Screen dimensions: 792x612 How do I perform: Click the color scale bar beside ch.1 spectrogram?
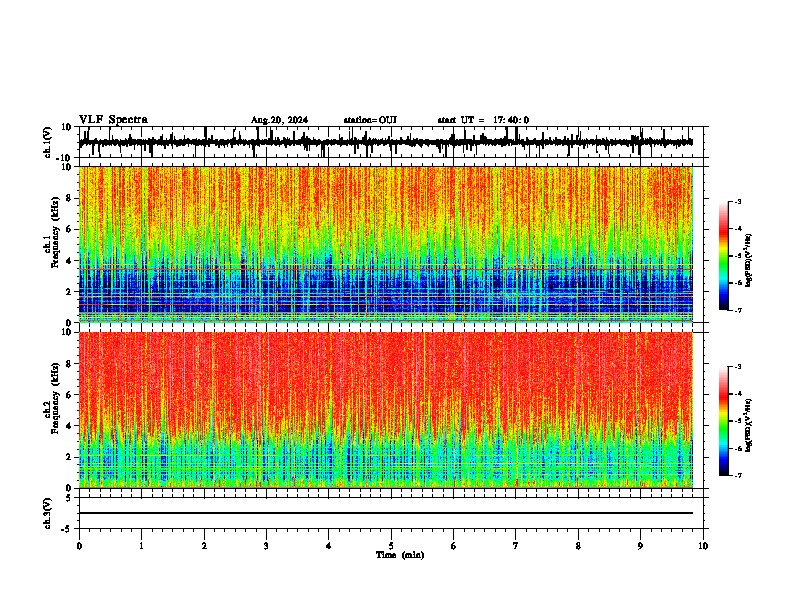[x=723, y=256]
